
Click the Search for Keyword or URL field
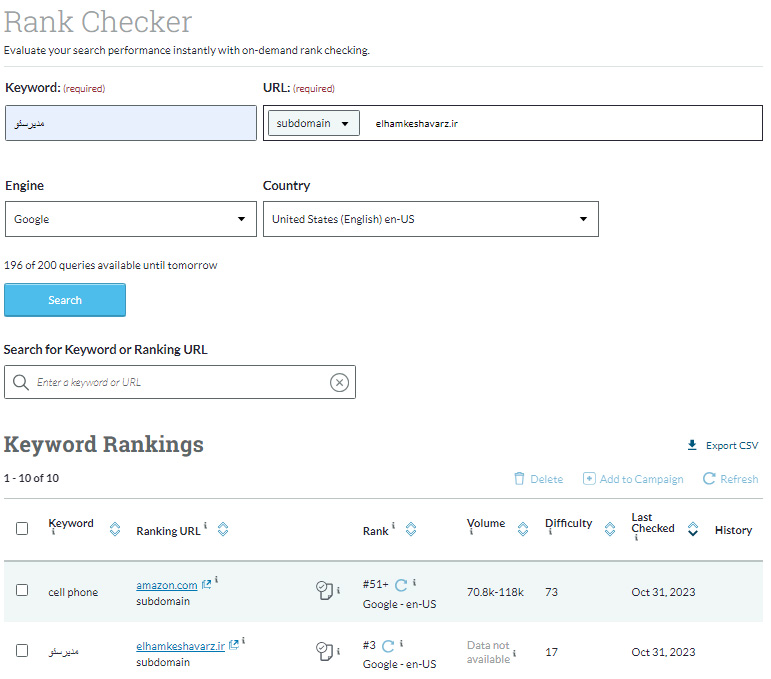point(175,383)
